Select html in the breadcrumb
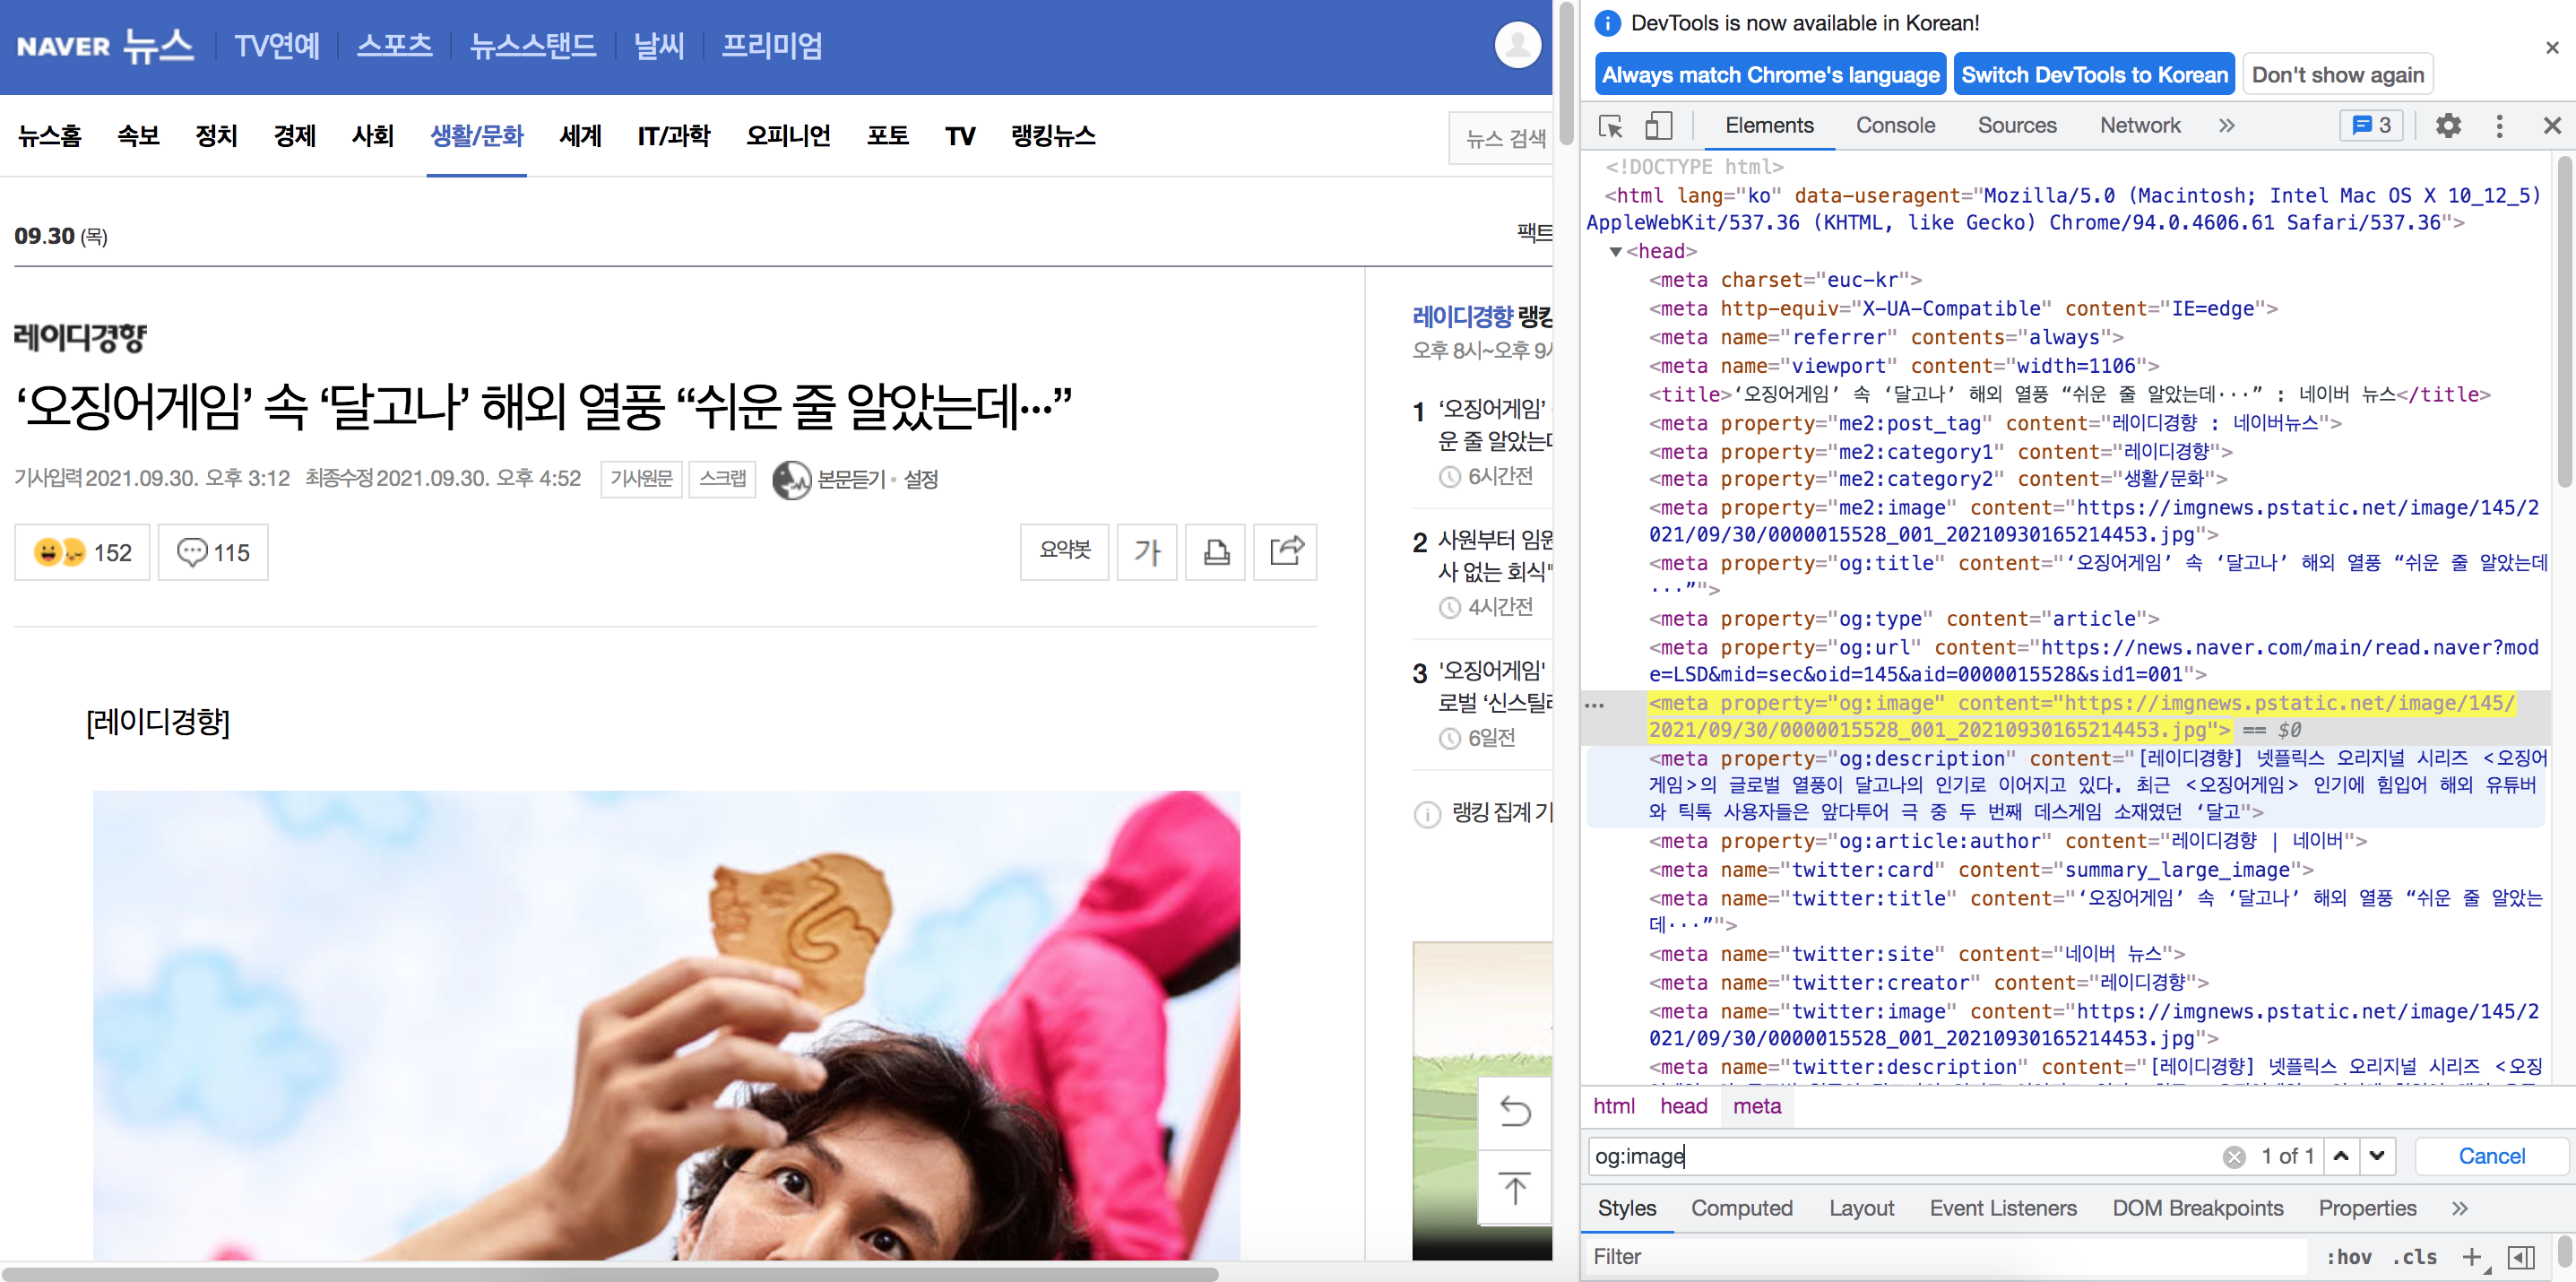The height and width of the screenshot is (1282, 2576). 1613,1107
